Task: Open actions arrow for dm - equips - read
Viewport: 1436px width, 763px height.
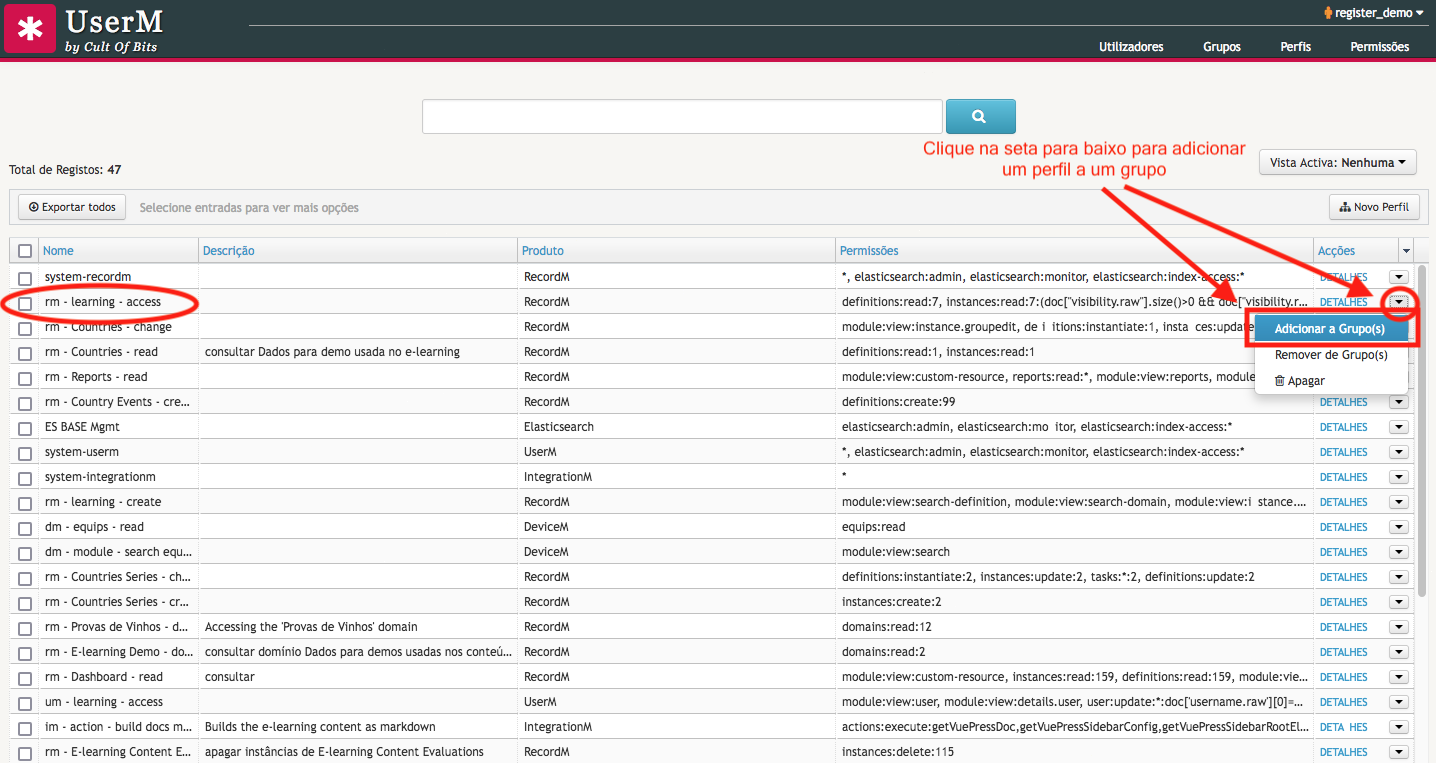Action: pos(1399,527)
